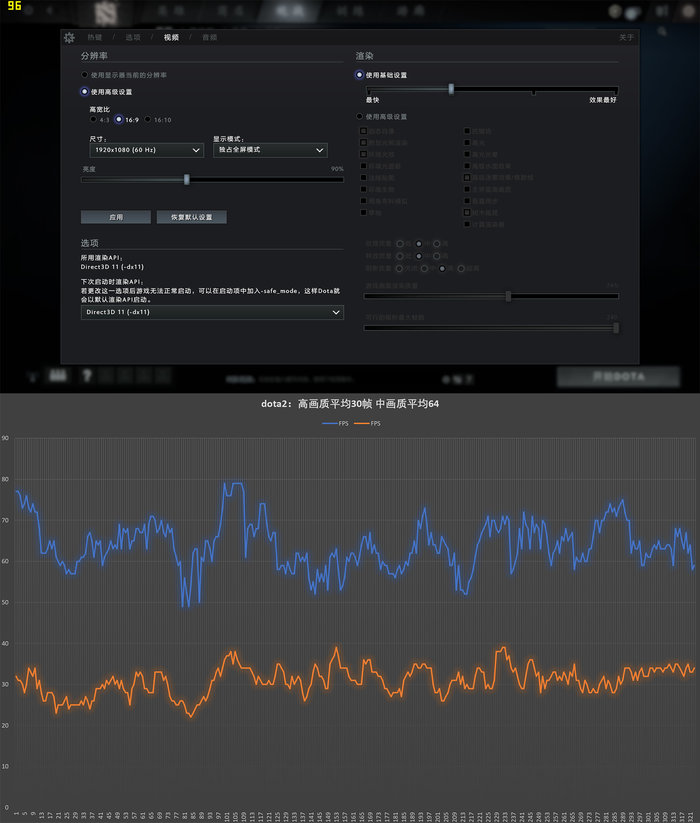Click the render quality slider handle

[x=451, y=89]
